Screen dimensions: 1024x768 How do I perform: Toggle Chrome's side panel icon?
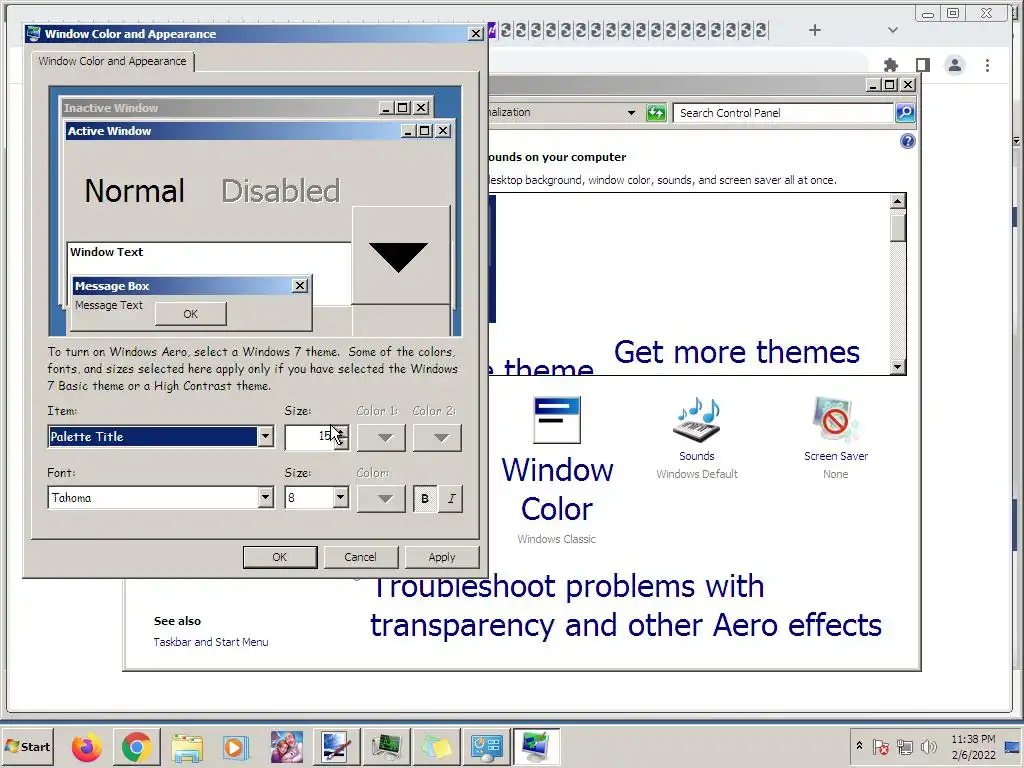tap(923, 65)
